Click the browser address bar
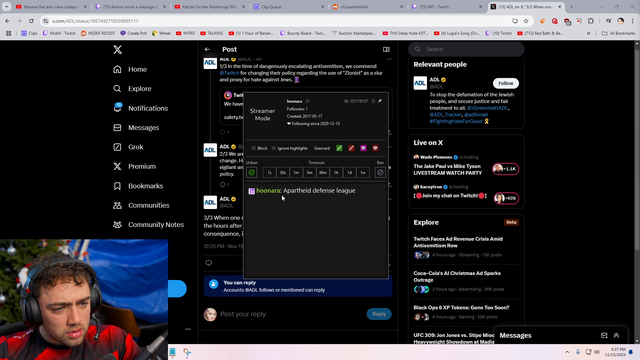The image size is (640, 360). (278, 21)
